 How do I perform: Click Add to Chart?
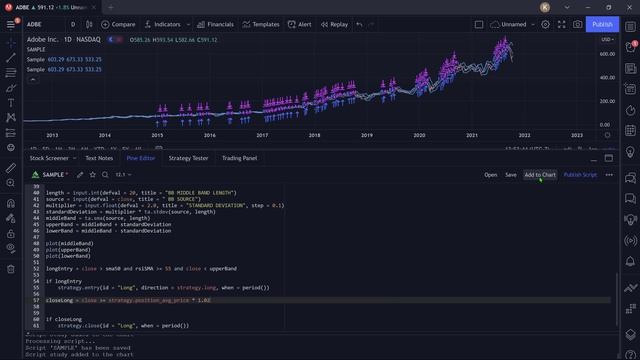coord(540,175)
